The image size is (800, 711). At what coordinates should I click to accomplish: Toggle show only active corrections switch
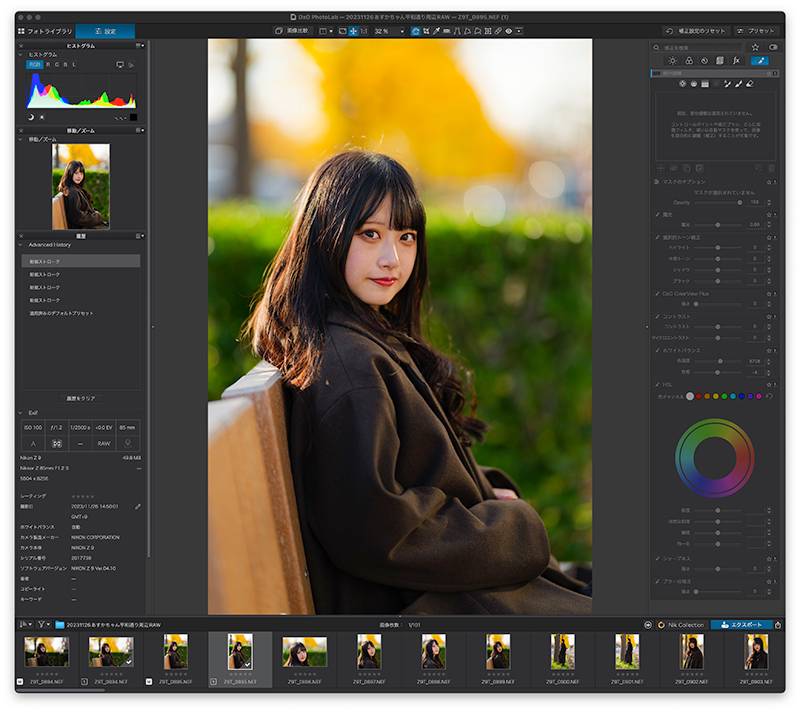pos(773,47)
